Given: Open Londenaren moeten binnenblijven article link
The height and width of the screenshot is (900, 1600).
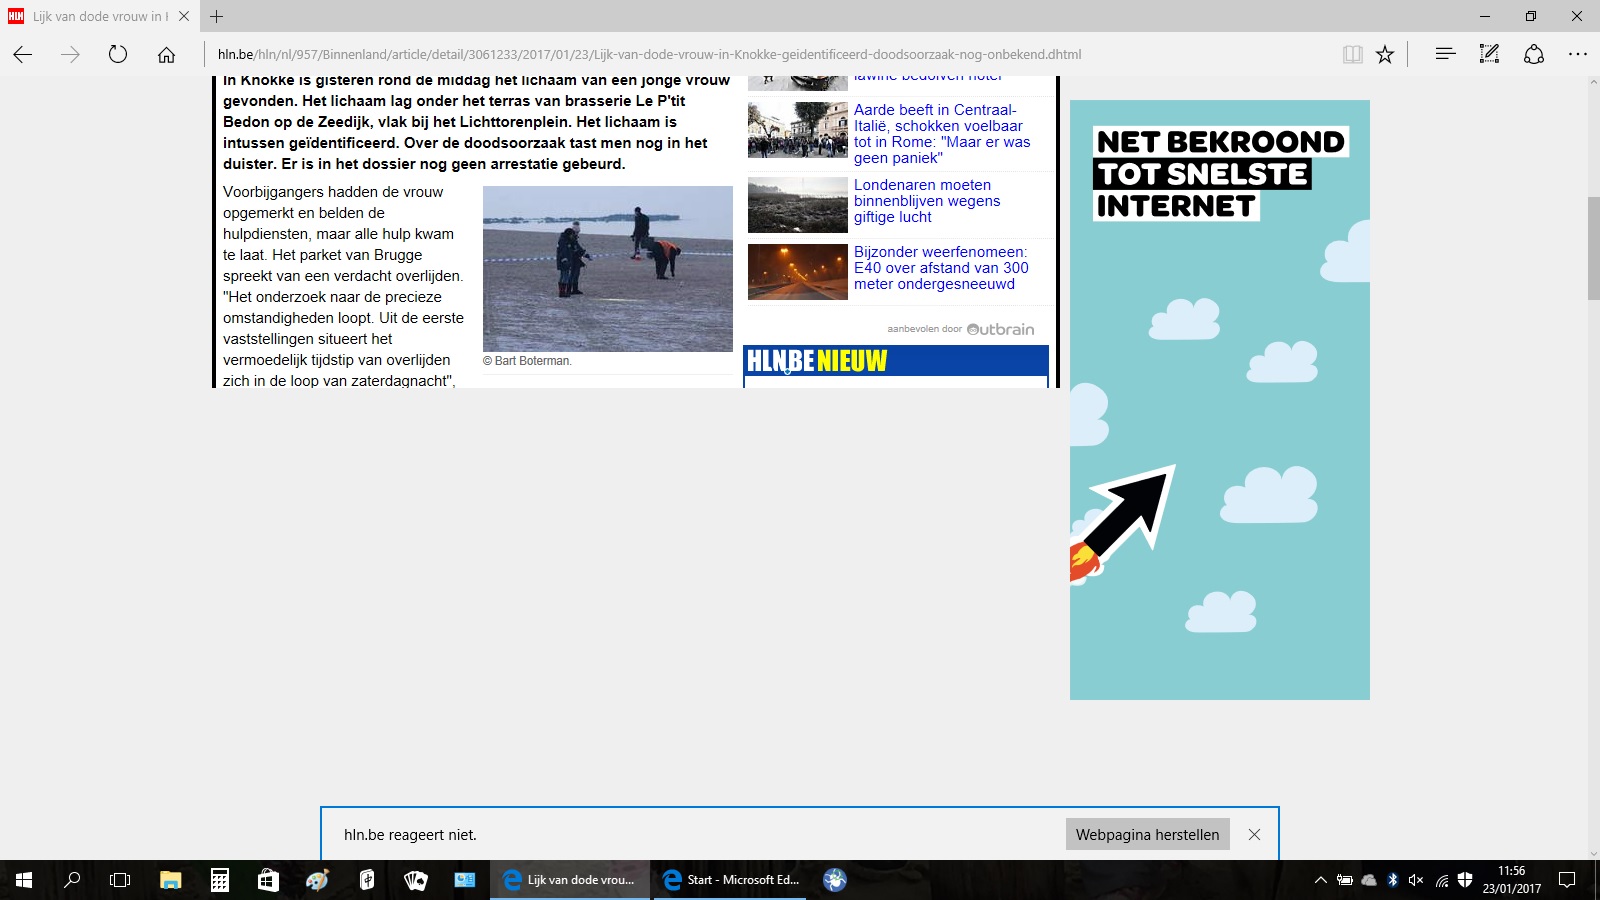Looking at the screenshot, I should (927, 201).
